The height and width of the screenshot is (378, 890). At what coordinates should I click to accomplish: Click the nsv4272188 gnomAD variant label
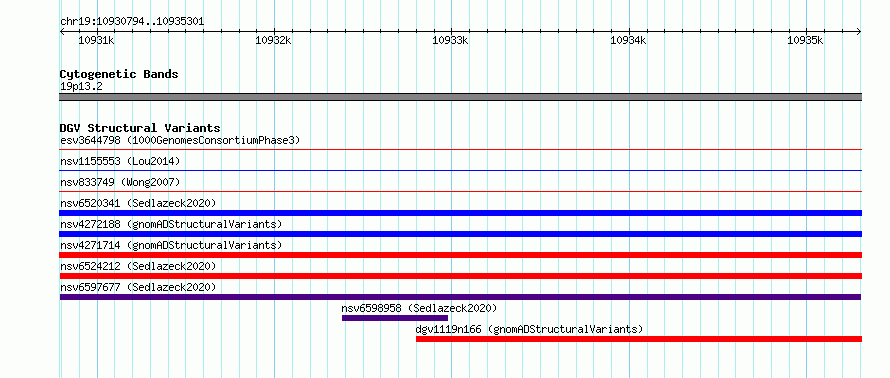(x=171, y=224)
